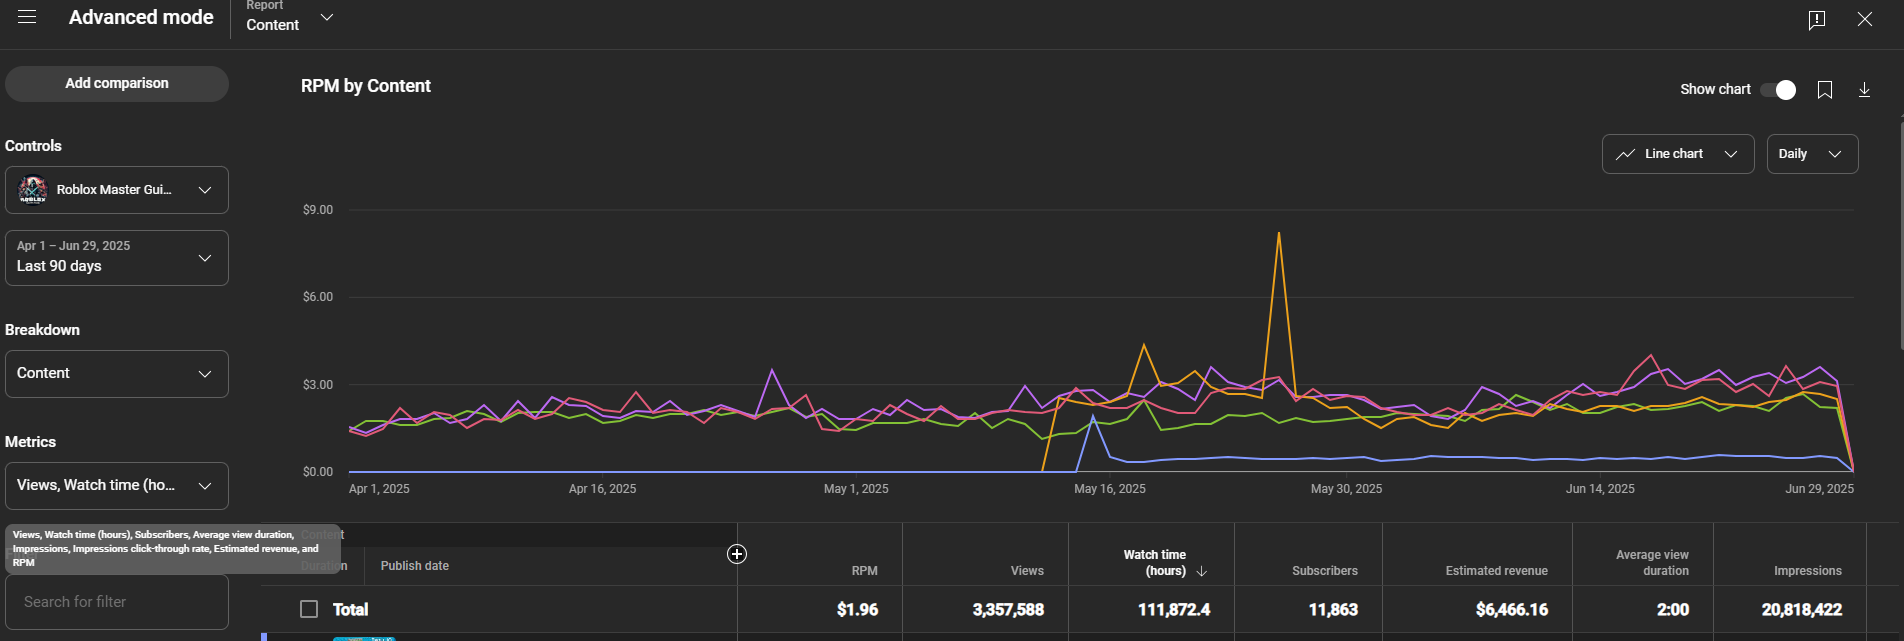Change chart type from Line chart dropdown
The height and width of the screenshot is (641, 1904).
pyautogui.click(x=1678, y=154)
